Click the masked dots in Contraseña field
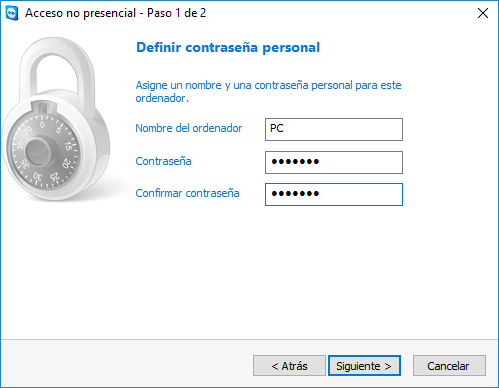Viewport: 499px width, 388px height. coord(295,162)
